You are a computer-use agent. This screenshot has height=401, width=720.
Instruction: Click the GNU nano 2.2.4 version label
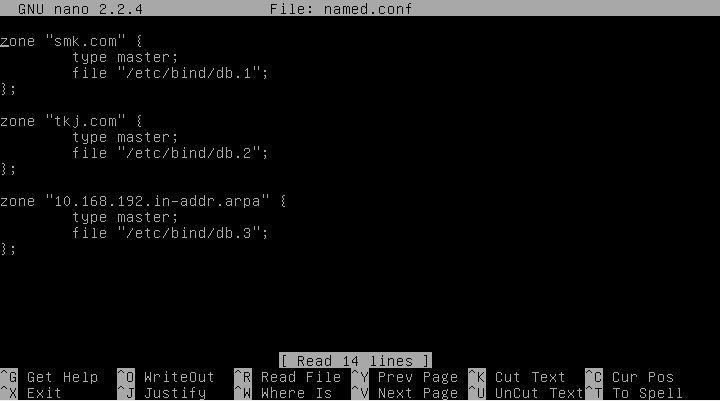(x=80, y=9)
